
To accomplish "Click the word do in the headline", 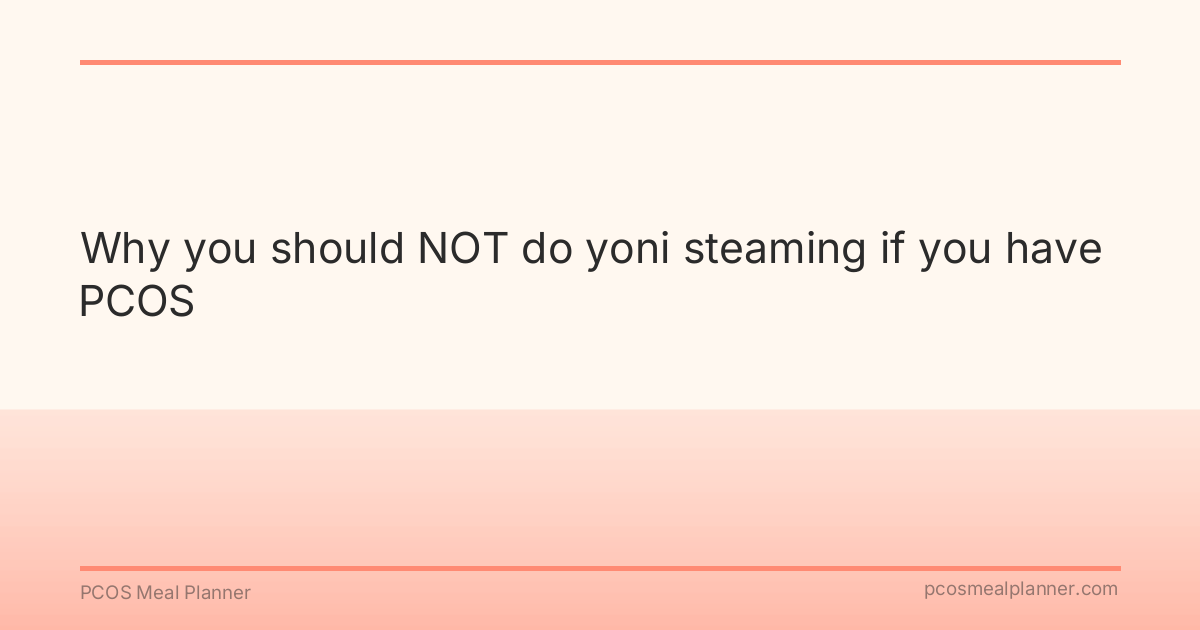I will [x=545, y=248].
